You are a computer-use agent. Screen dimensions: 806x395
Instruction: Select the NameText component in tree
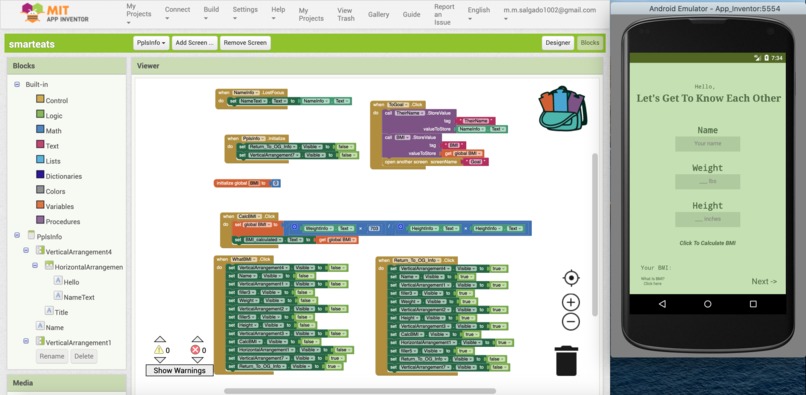[x=74, y=297]
